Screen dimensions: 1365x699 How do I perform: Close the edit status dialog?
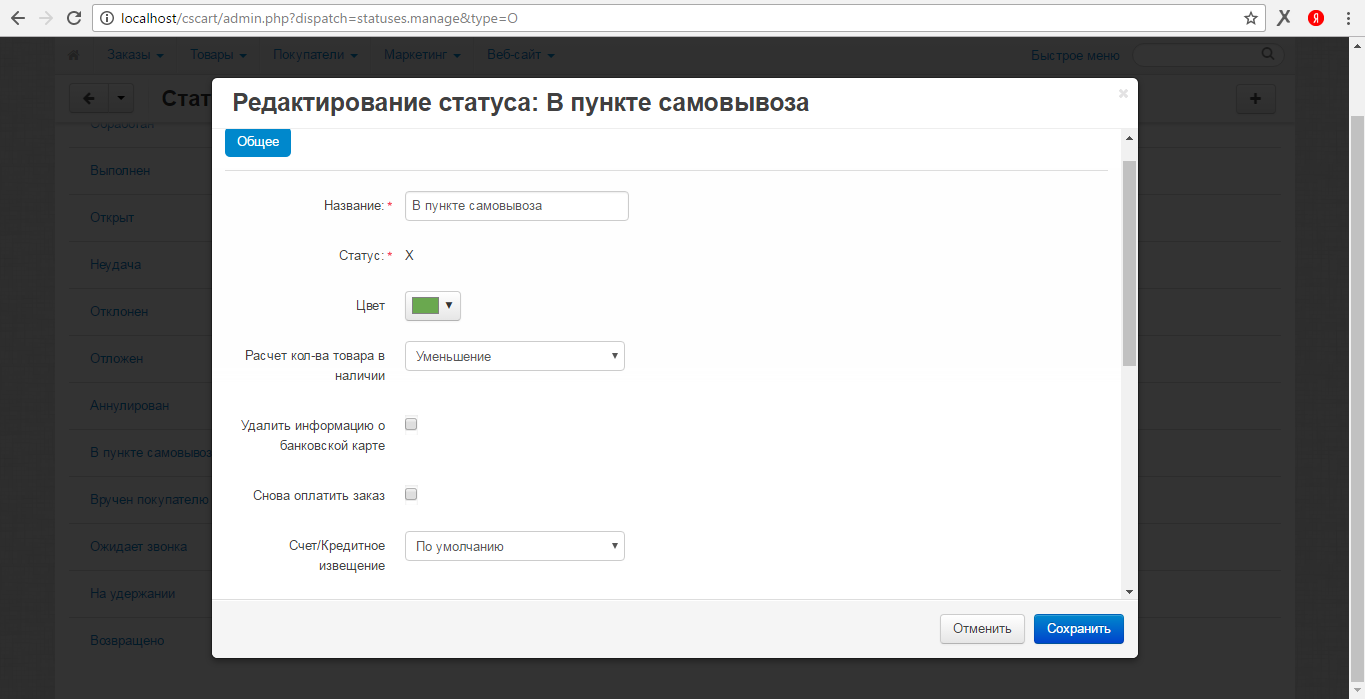point(1123,93)
